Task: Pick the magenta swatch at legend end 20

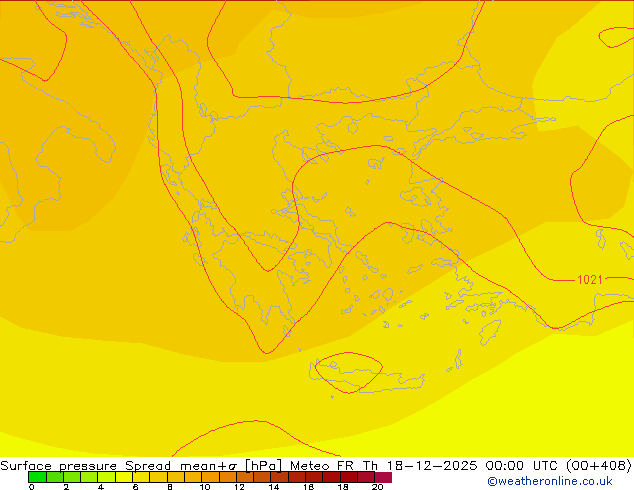Action: [383, 477]
